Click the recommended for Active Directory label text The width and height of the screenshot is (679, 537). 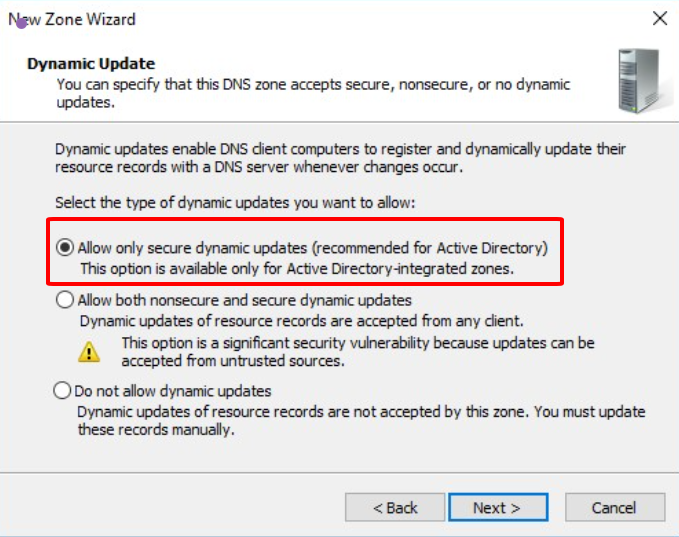pos(312,247)
